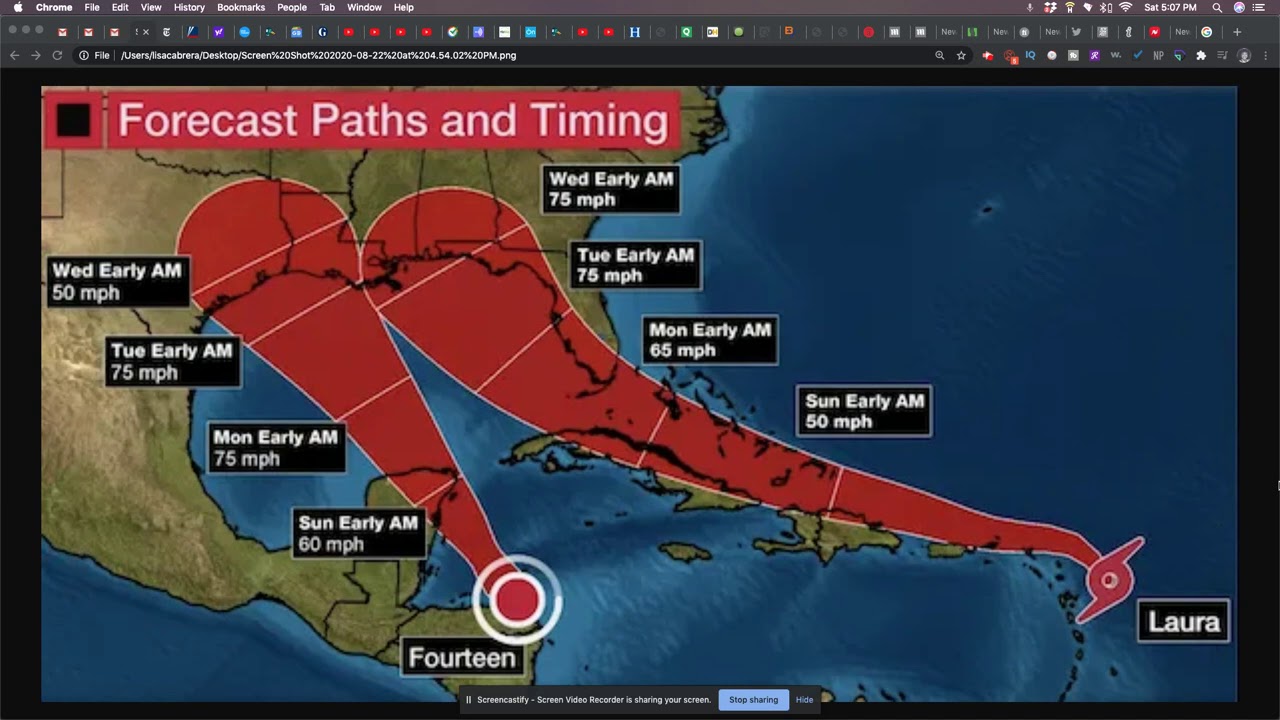Screen dimensions: 1280x720
Task: Reload the current page
Action: pos(57,55)
